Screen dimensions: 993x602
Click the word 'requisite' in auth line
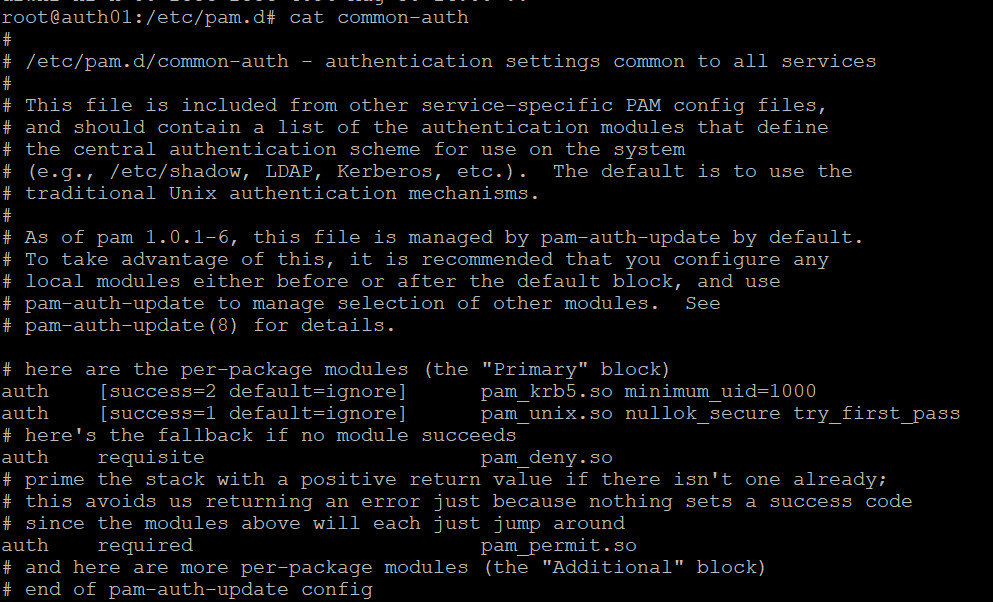(151, 458)
